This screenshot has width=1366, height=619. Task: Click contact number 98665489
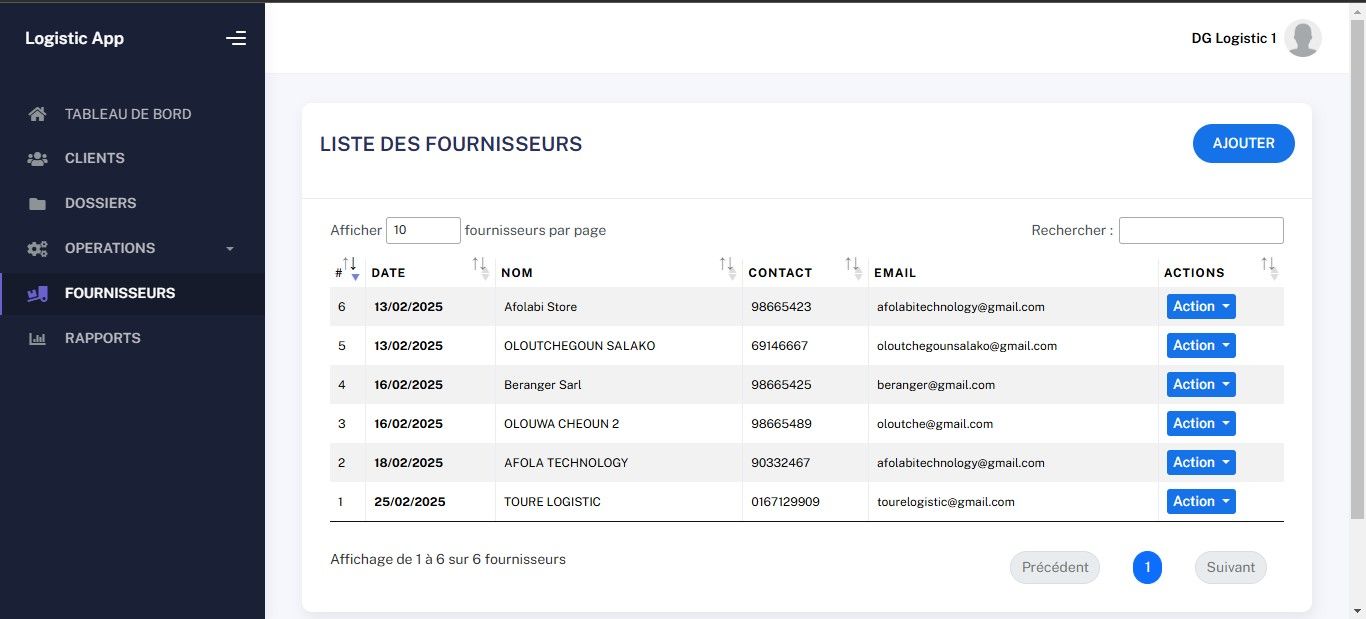[x=781, y=424]
